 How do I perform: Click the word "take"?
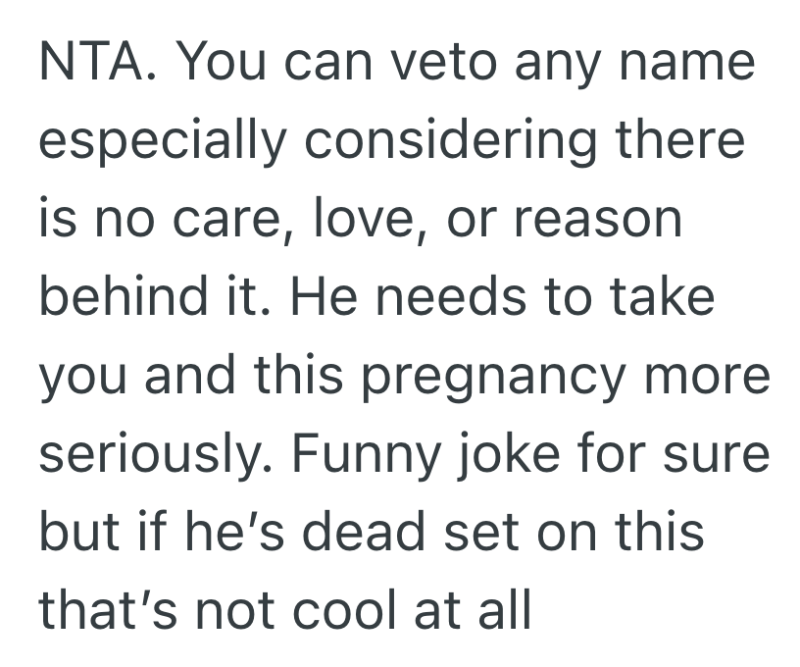click(x=662, y=297)
